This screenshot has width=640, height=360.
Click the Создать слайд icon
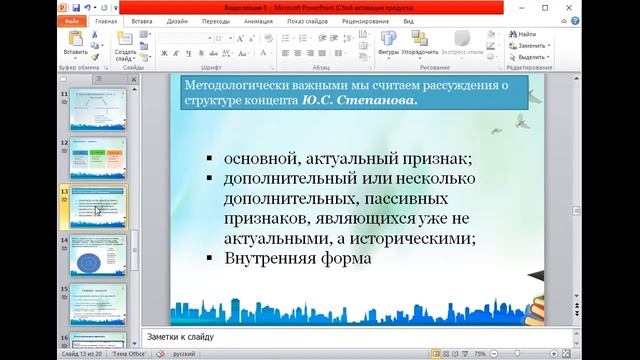[124, 39]
